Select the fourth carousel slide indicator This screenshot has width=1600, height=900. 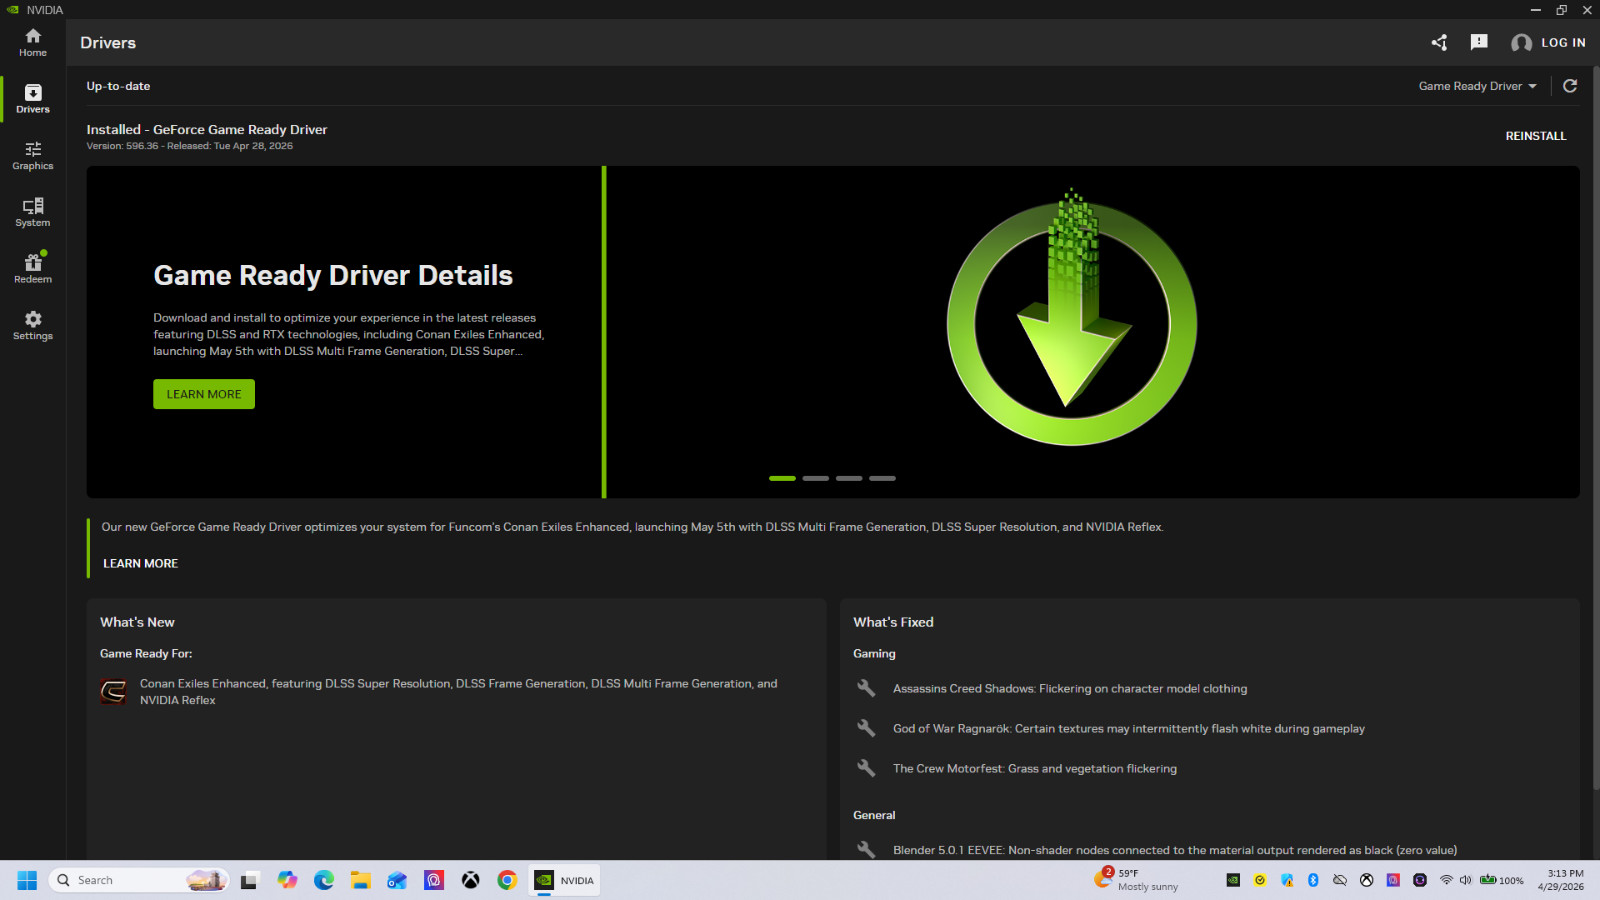[882, 478]
